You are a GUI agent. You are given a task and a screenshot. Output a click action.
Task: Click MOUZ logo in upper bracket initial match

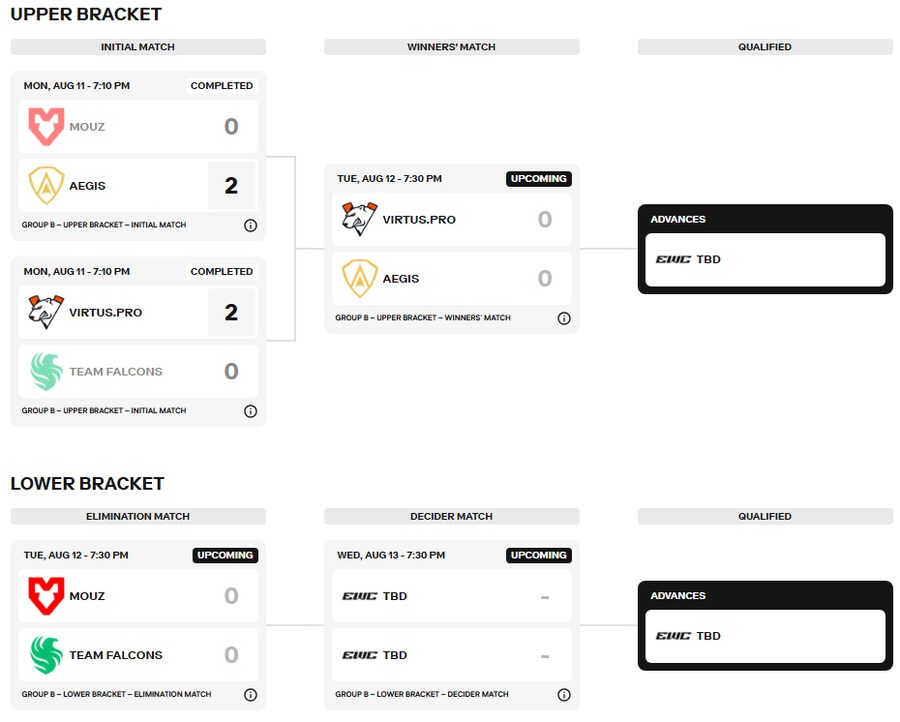(x=46, y=126)
